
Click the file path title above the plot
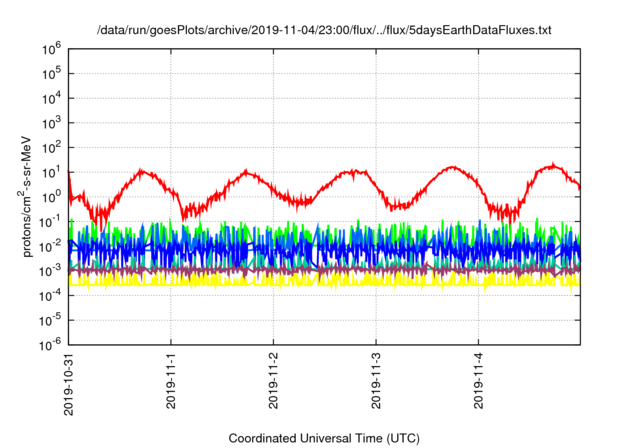324,30
